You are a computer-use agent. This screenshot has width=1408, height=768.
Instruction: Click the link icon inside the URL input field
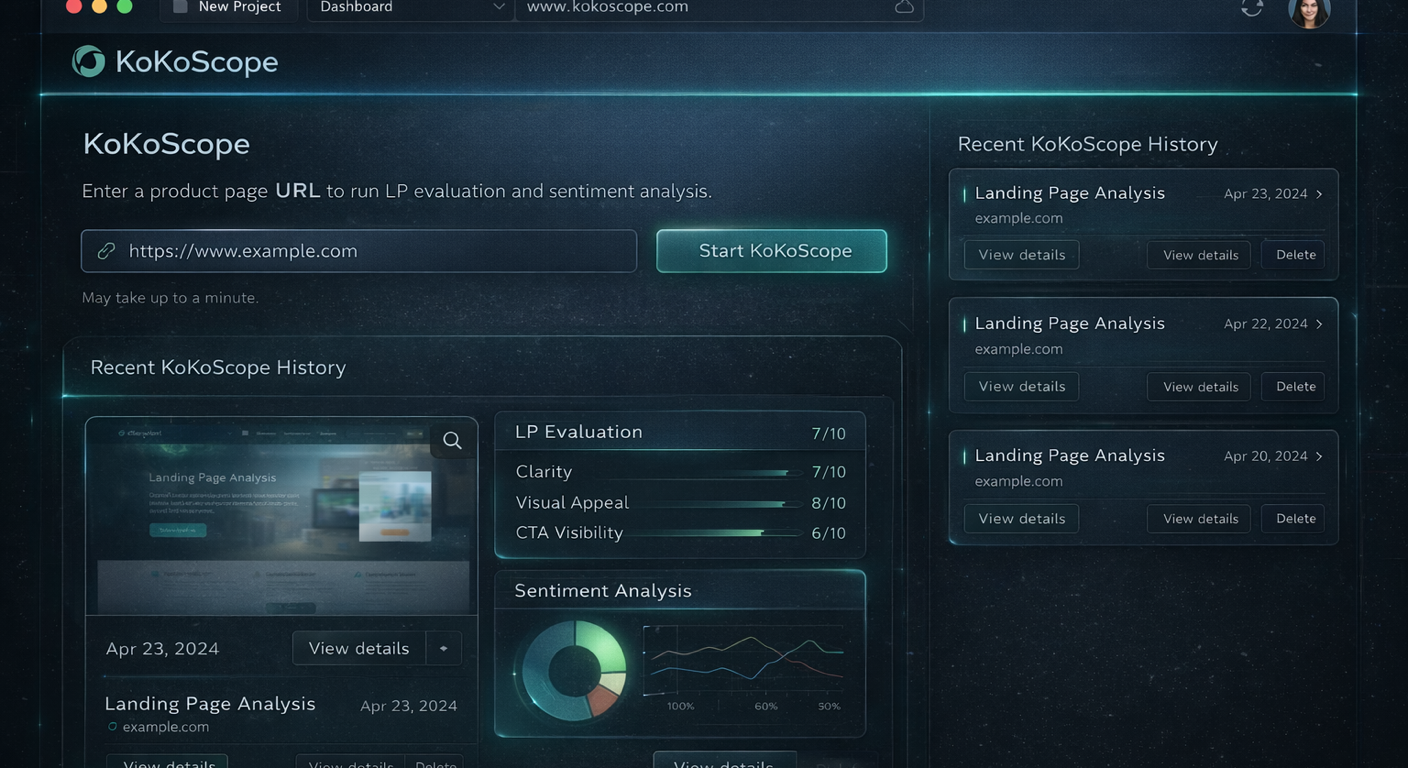[106, 251]
